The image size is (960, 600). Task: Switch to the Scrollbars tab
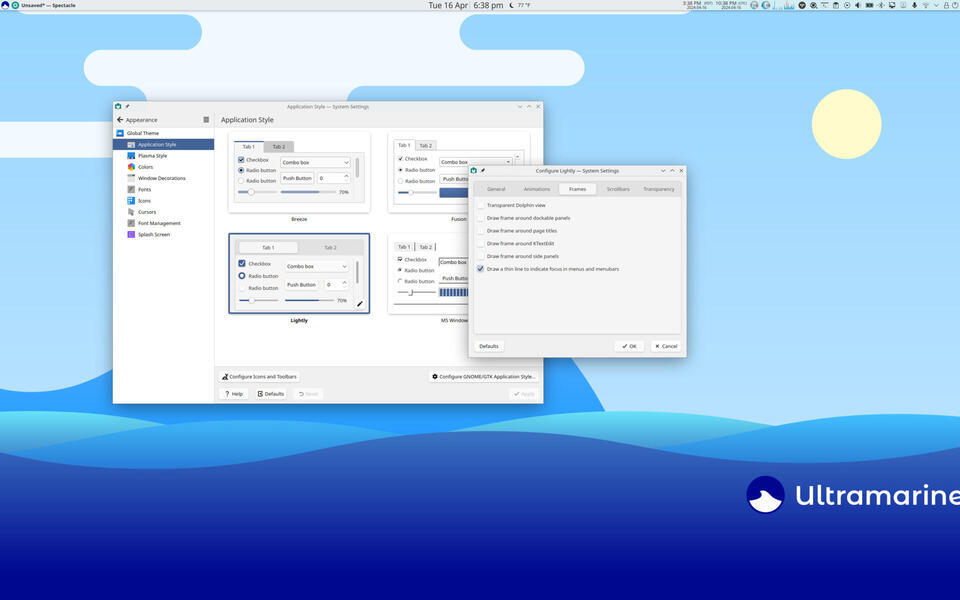tap(618, 189)
